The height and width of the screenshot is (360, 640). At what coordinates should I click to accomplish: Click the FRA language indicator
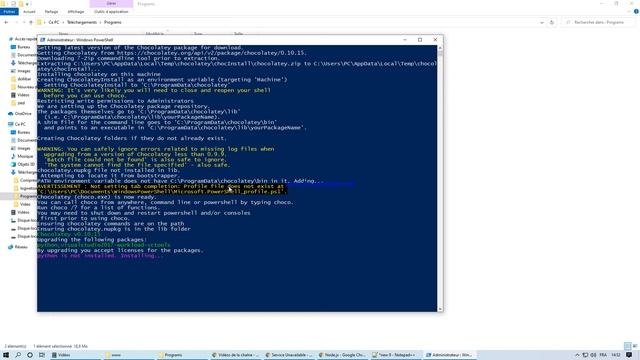(603, 355)
